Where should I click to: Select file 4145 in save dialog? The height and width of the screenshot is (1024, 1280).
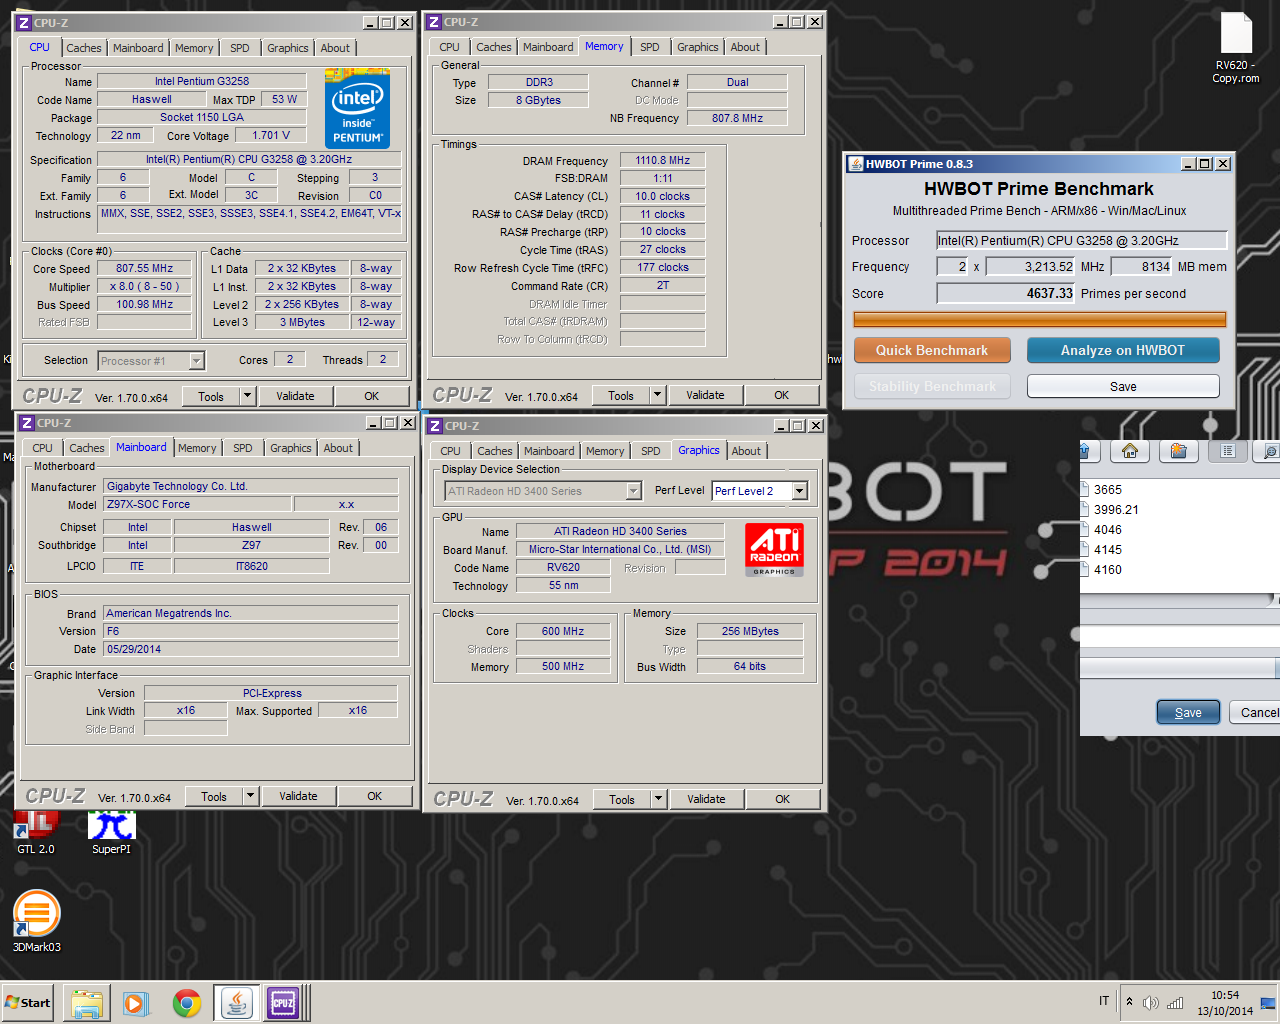1107,550
